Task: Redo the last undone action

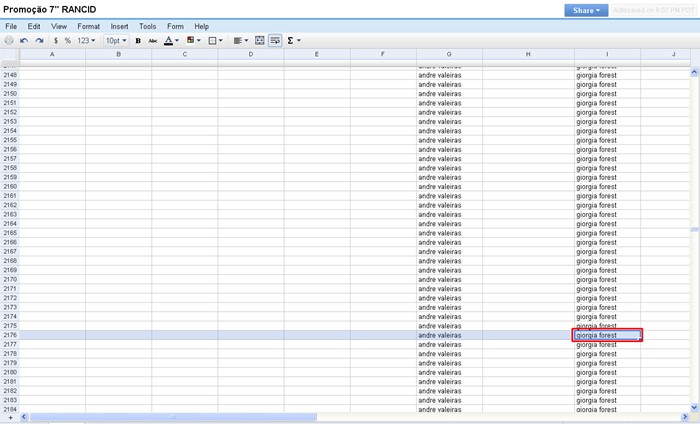Action: tap(39, 41)
